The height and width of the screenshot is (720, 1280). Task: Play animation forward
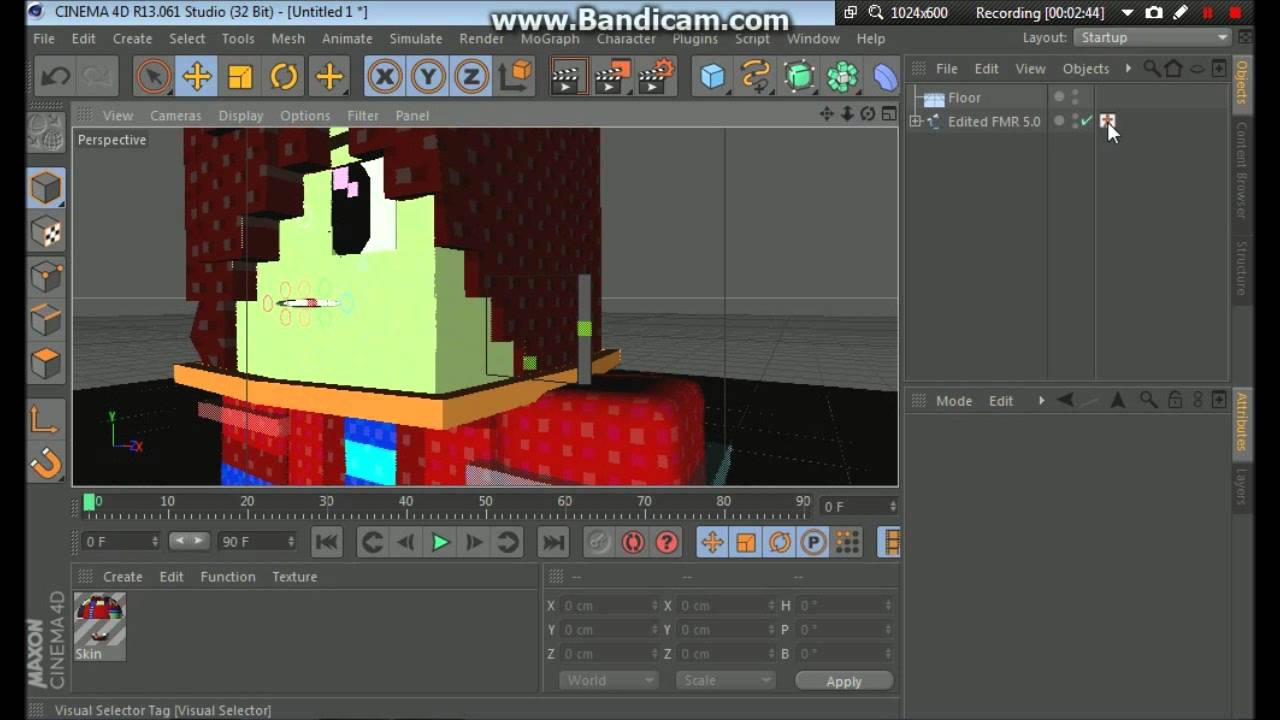[440, 542]
